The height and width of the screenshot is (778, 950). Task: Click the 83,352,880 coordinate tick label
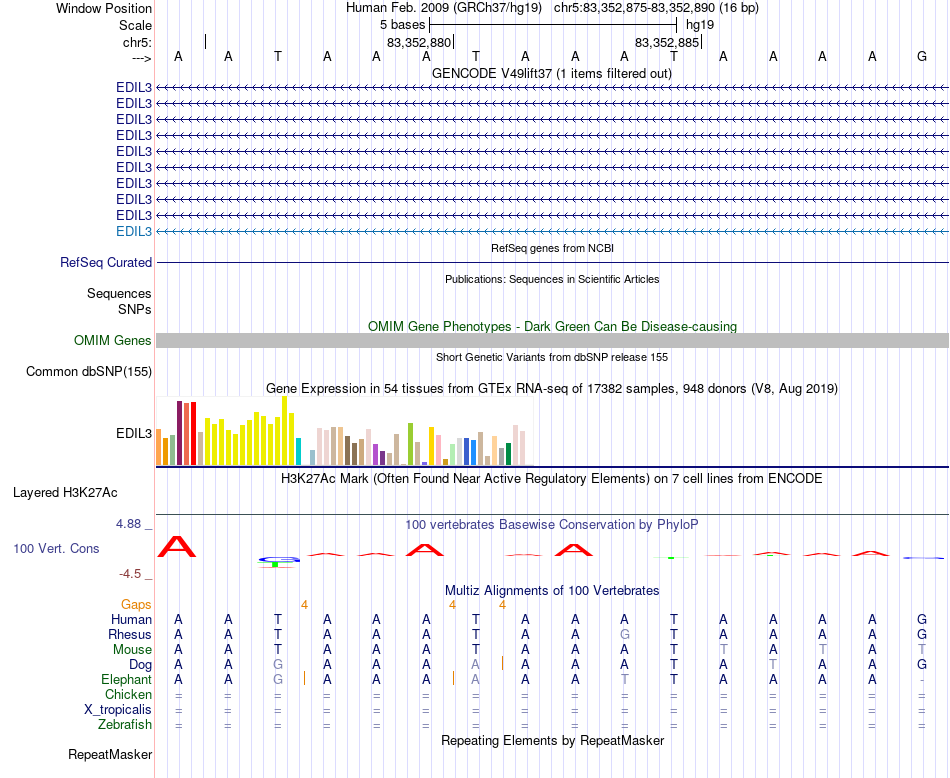(419, 42)
